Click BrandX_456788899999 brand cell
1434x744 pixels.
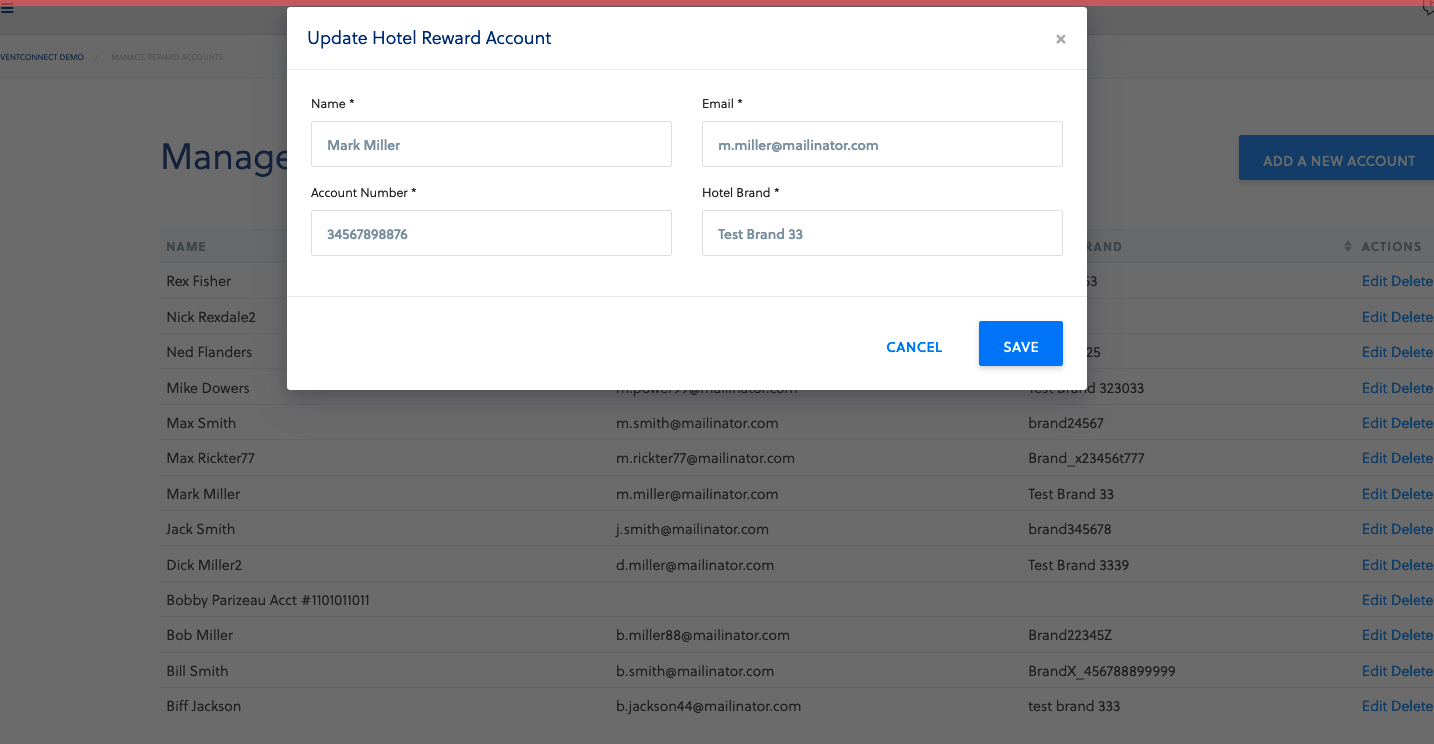pos(1101,671)
